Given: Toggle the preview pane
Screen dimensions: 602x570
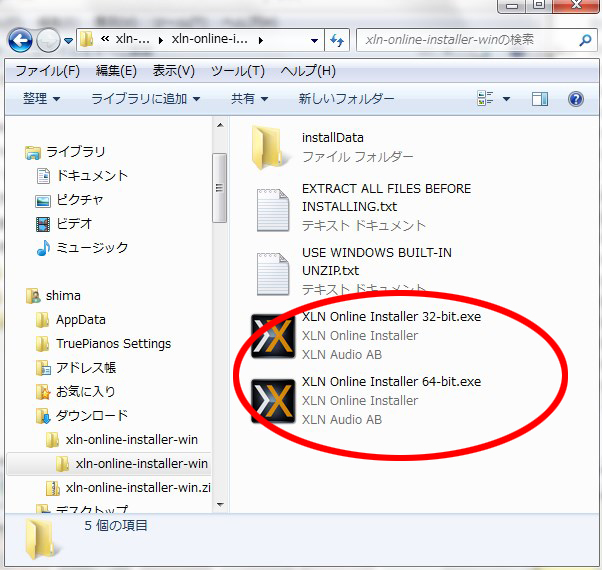Looking at the screenshot, I should point(540,99).
